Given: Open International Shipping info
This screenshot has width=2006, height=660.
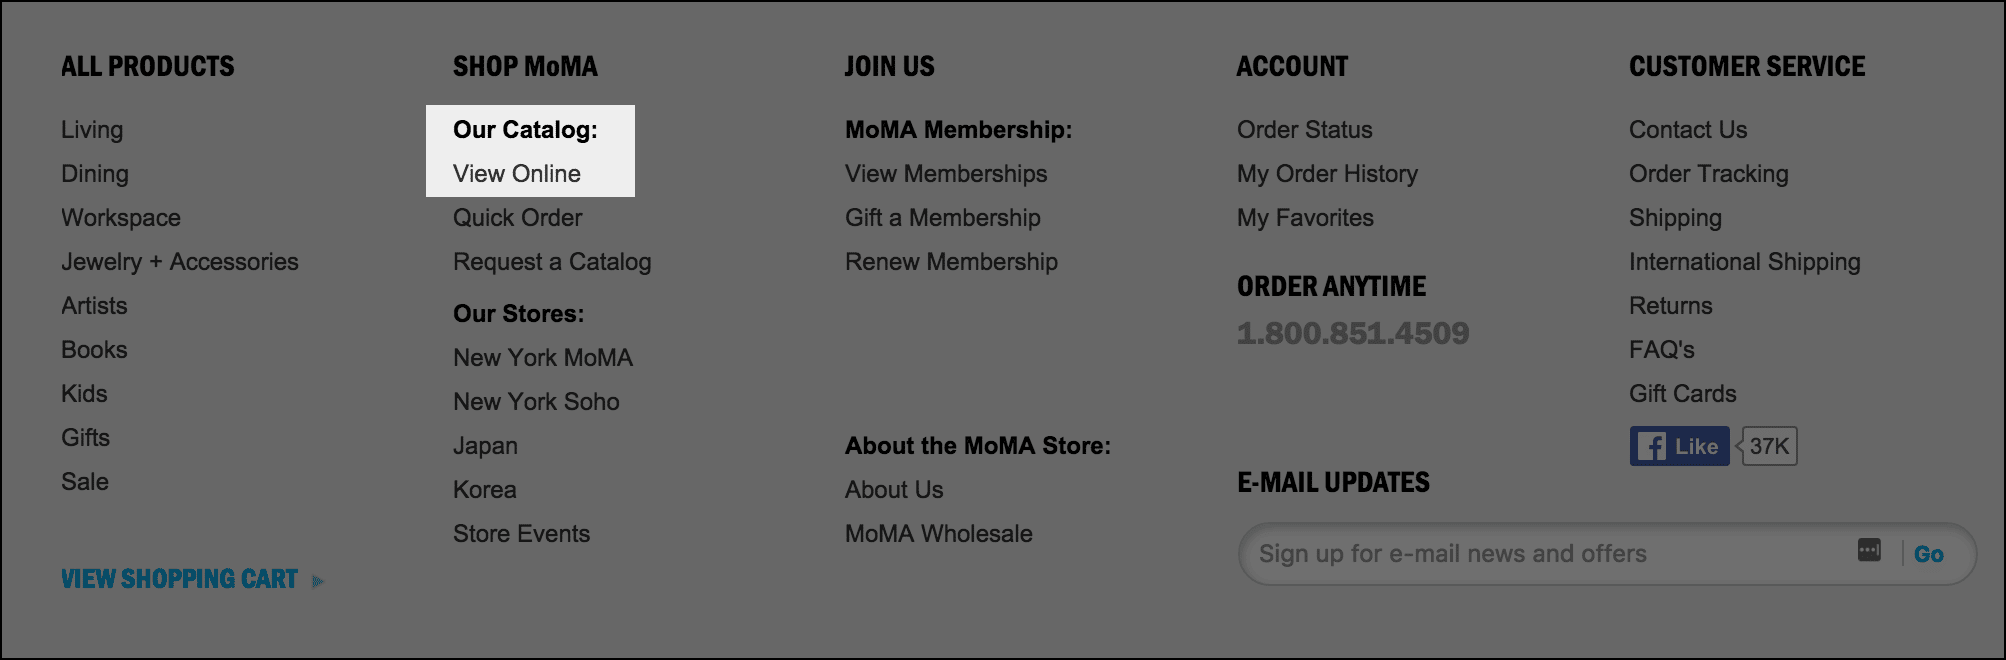Looking at the screenshot, I should click(x=1744, y=262).
